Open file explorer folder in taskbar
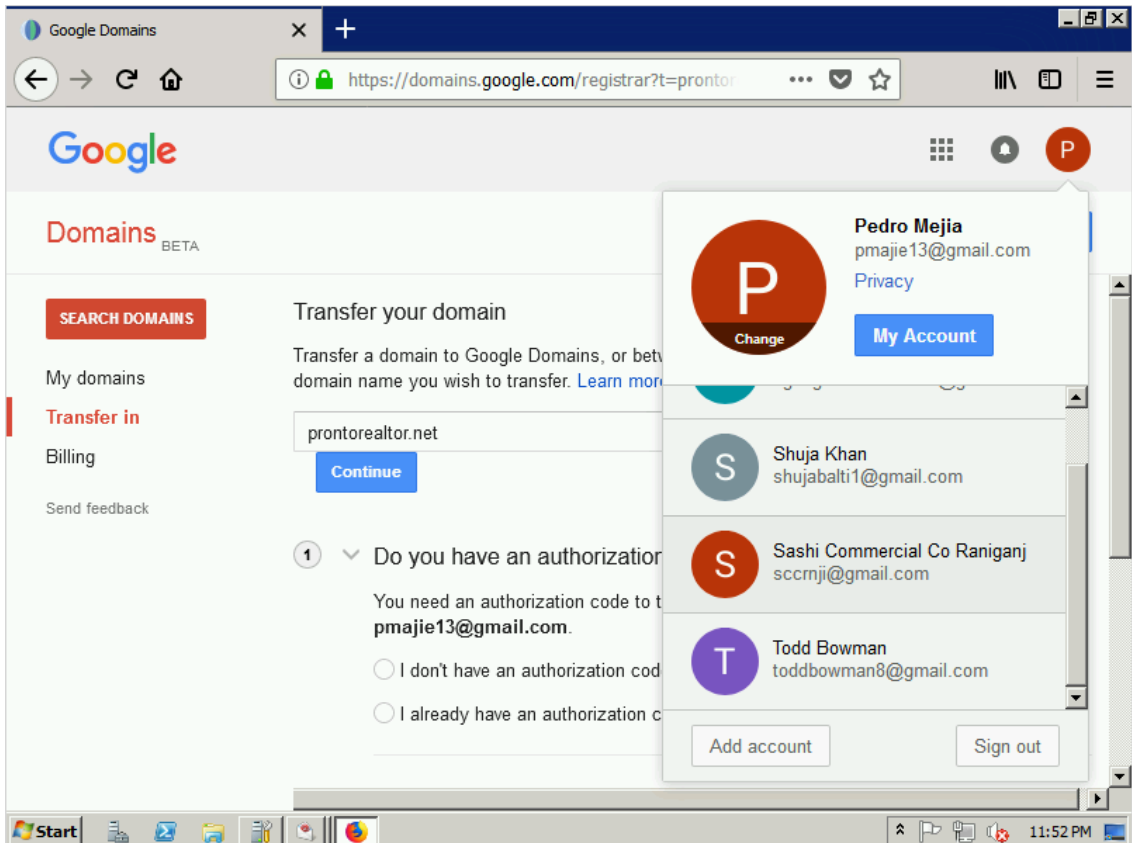 pyautogui.click(x=212, y=831)
